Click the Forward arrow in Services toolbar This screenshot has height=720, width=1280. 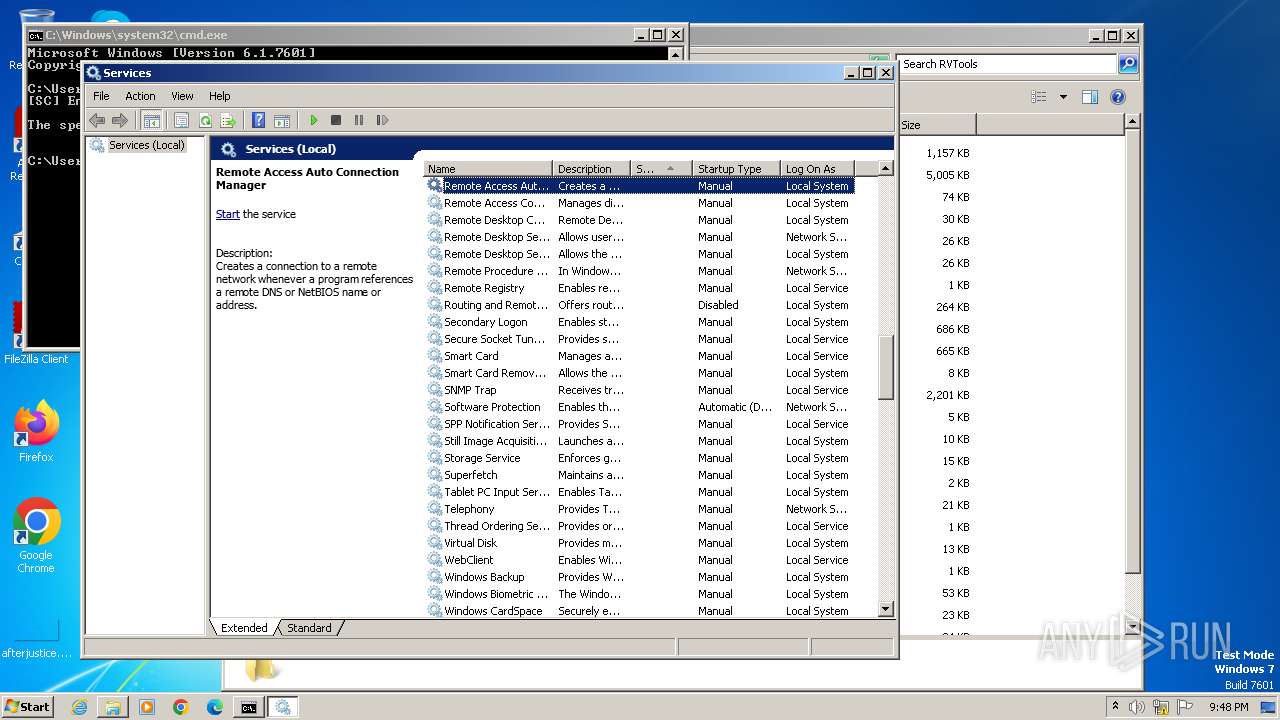(x=120, y=120)
